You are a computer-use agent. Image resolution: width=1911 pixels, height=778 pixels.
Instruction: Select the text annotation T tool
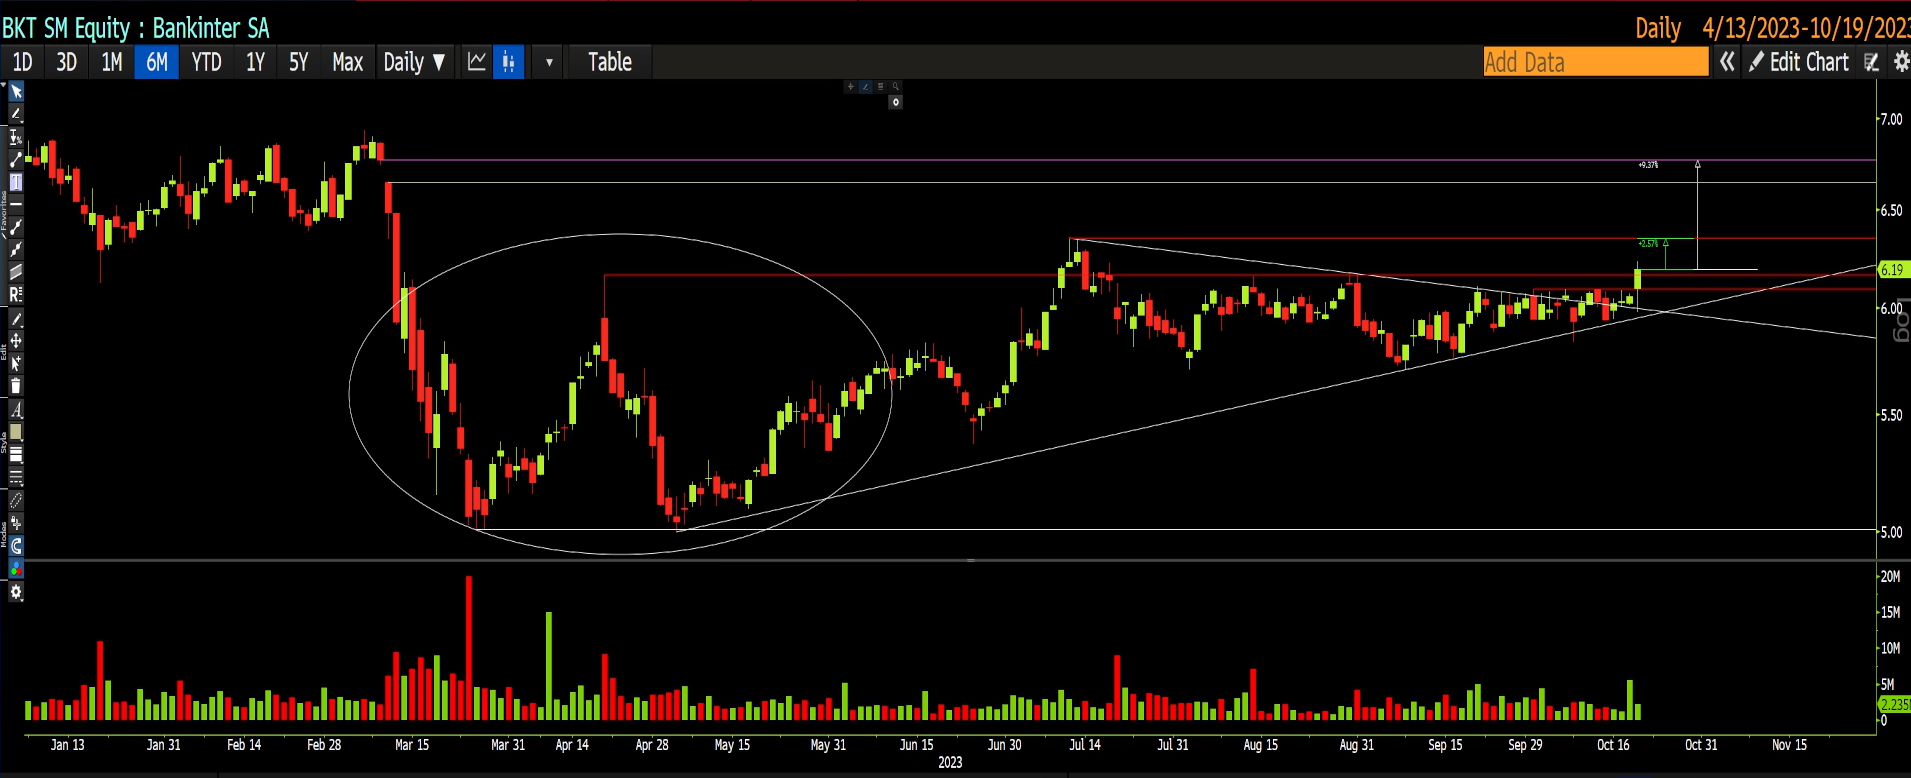[16, 182]
